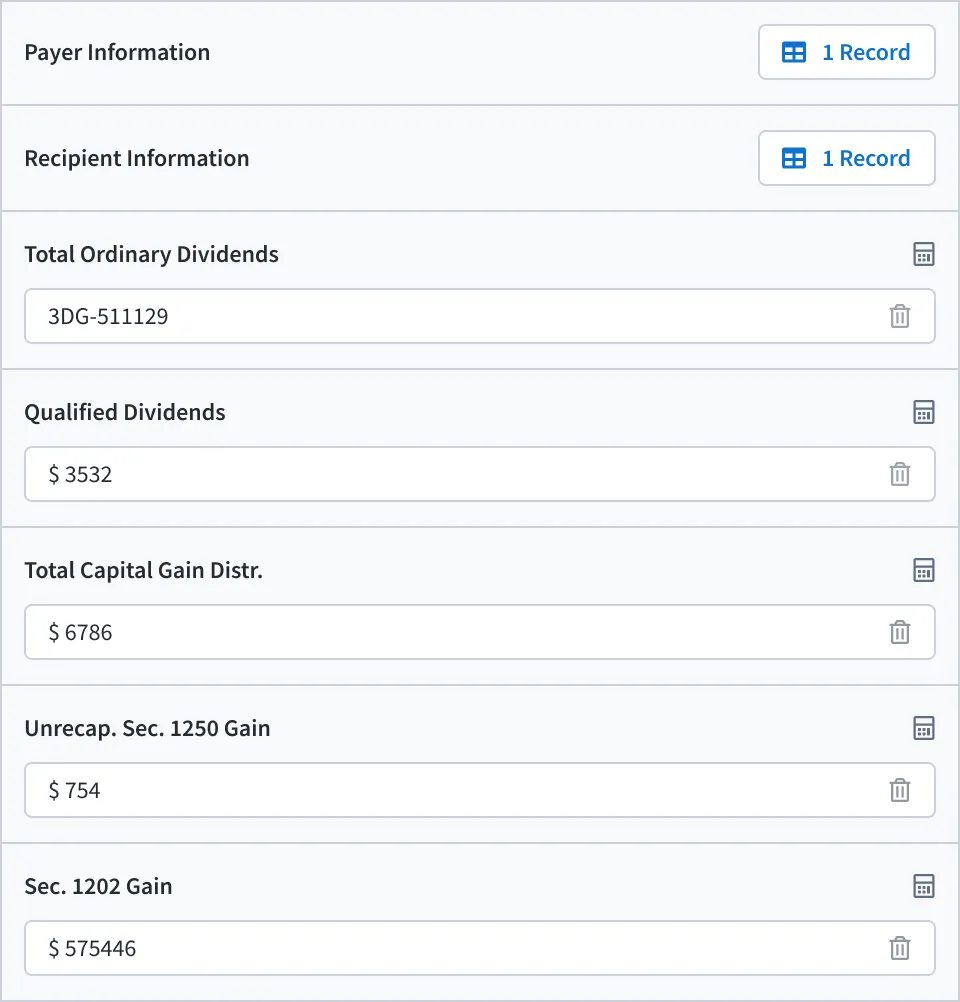The height and width of the screenshot is (1002, 960).
Task: Remove the $ 754 Sec. 1250 Gain value
Action: pos(900,790)
